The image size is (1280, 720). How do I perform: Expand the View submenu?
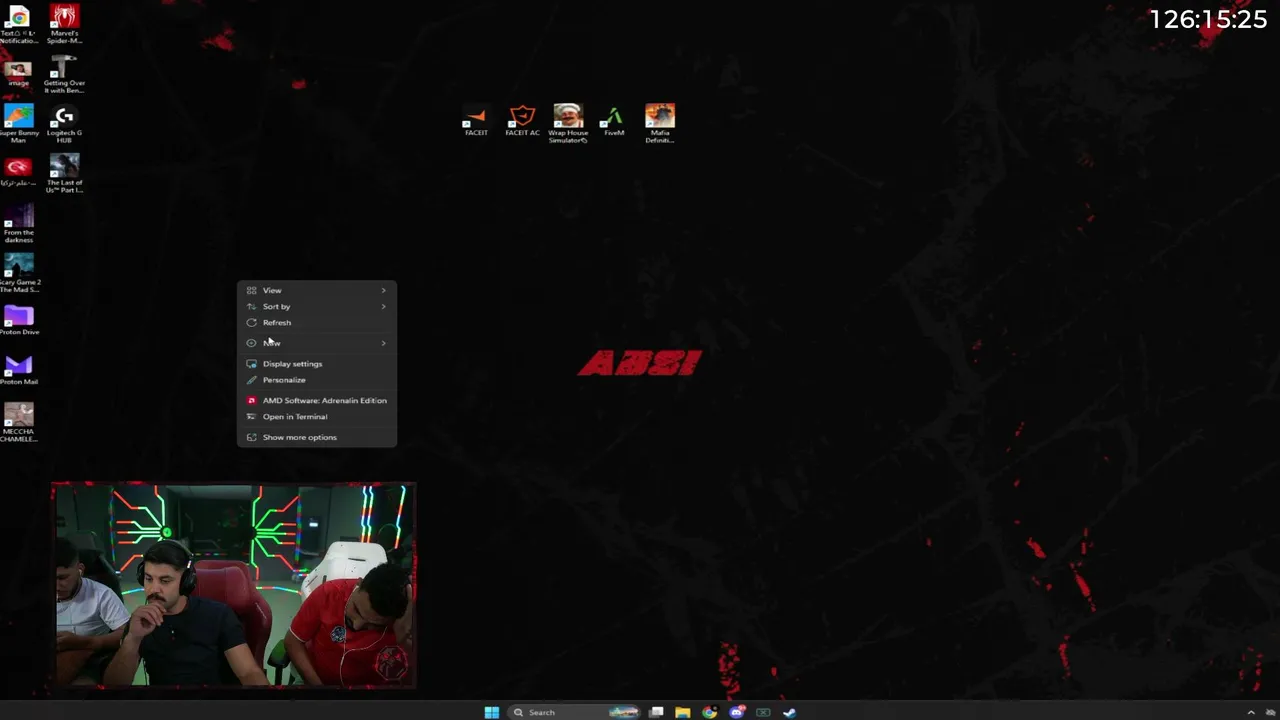click(x=317, y=290)
